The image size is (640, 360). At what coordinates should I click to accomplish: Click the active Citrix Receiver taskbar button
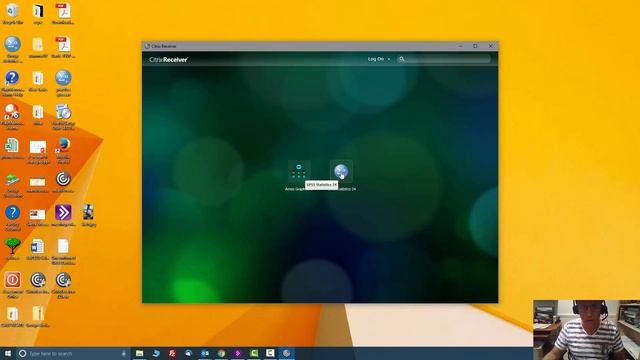tap(287, 353)
